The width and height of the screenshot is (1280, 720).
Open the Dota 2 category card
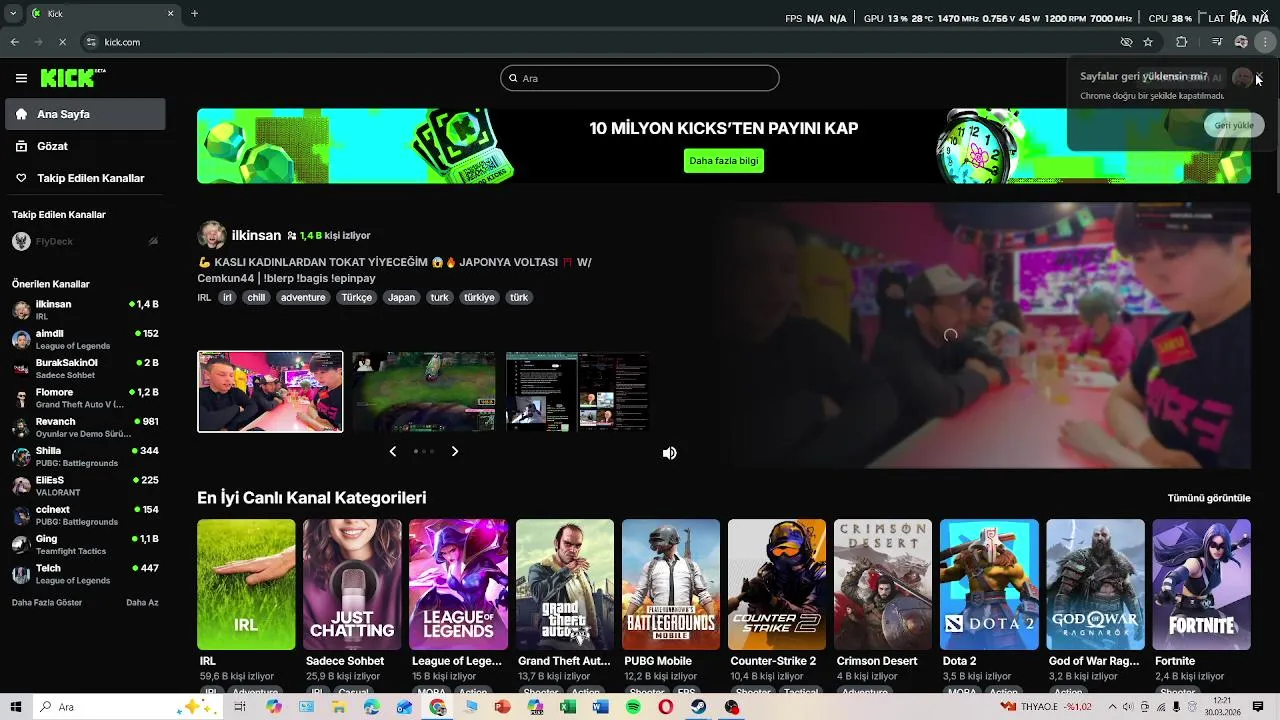click(989, 584)
